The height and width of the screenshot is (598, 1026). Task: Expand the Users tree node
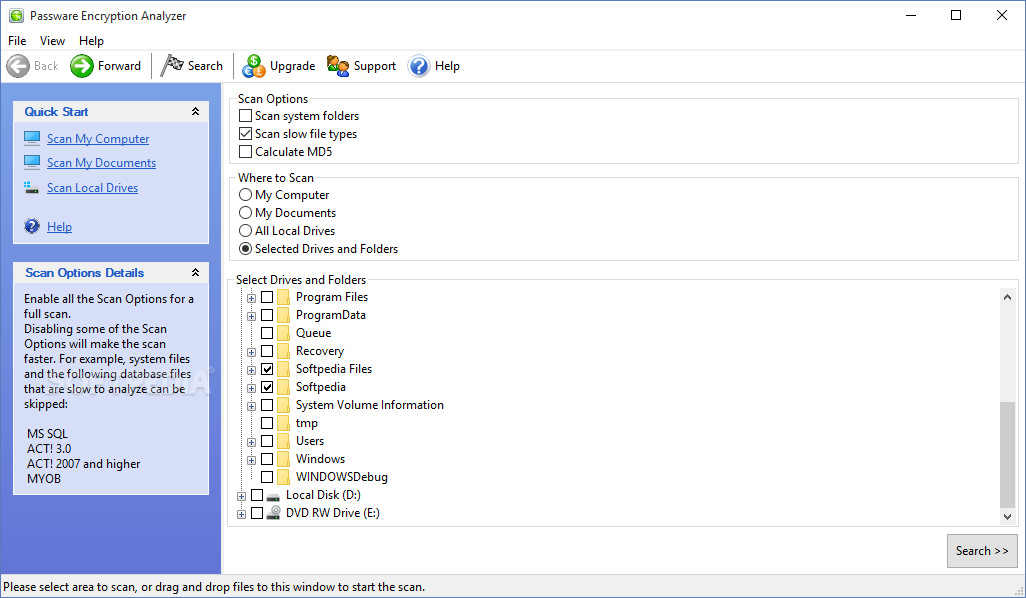[x=251, y=442]
